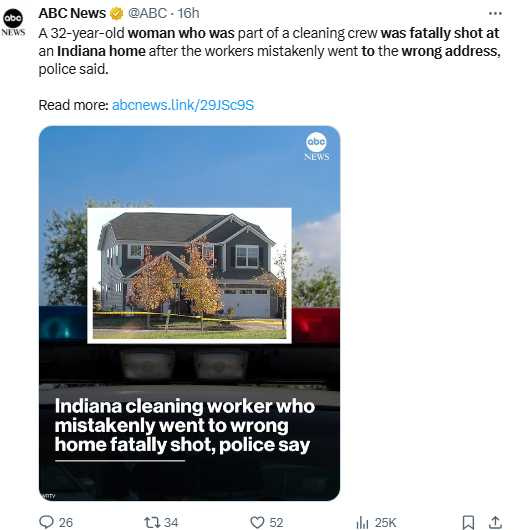Click the repost arrows icon

(151, 522)
